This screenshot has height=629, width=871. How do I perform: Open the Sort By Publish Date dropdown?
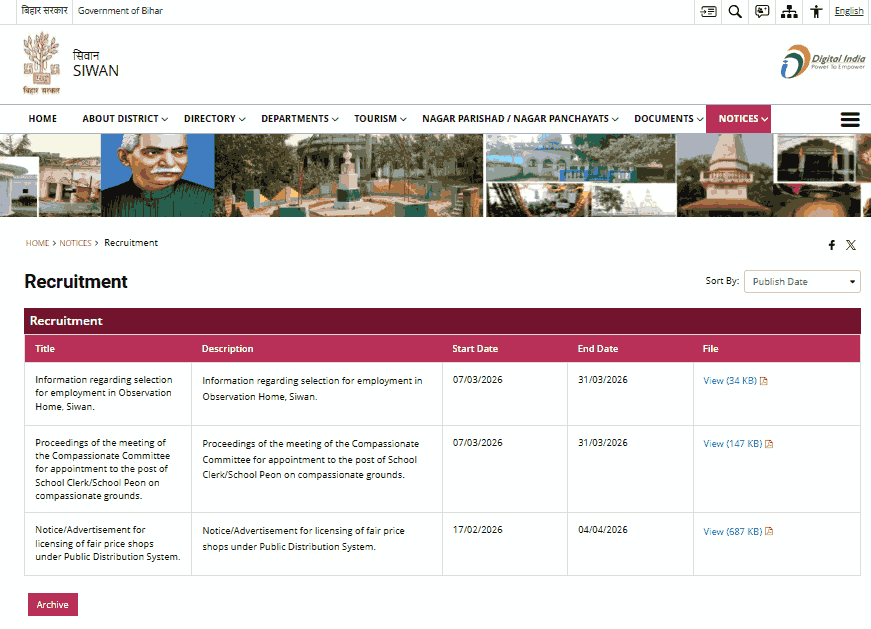tap(802, 282)
